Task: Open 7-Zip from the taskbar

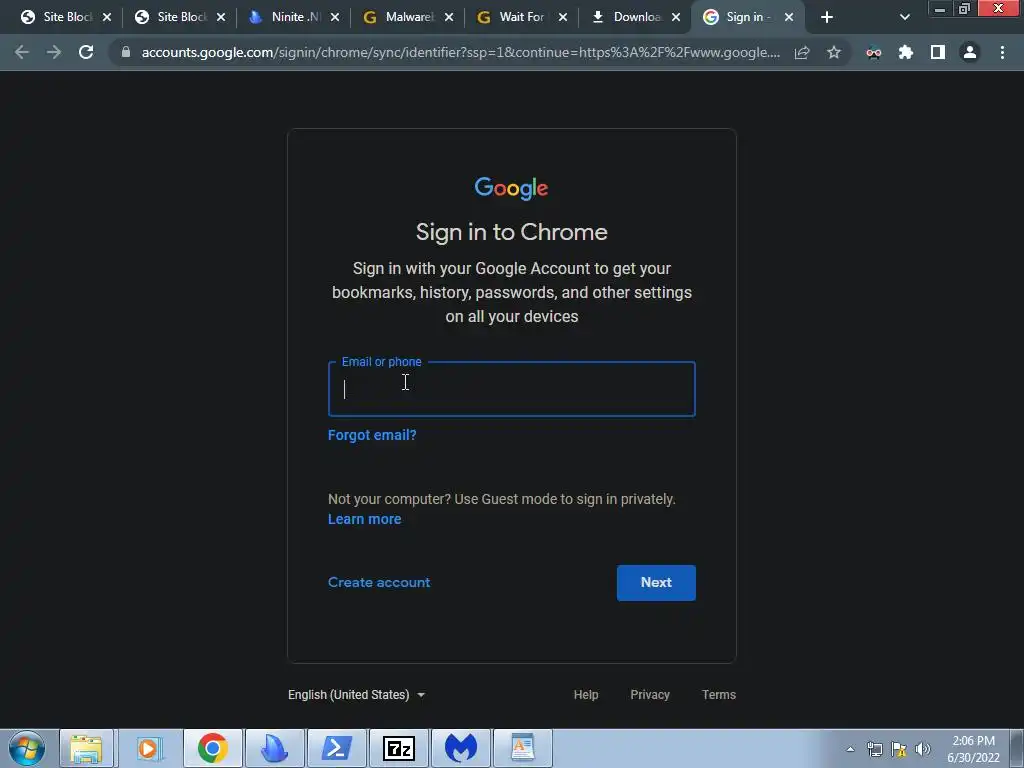Action: (398, 748)
